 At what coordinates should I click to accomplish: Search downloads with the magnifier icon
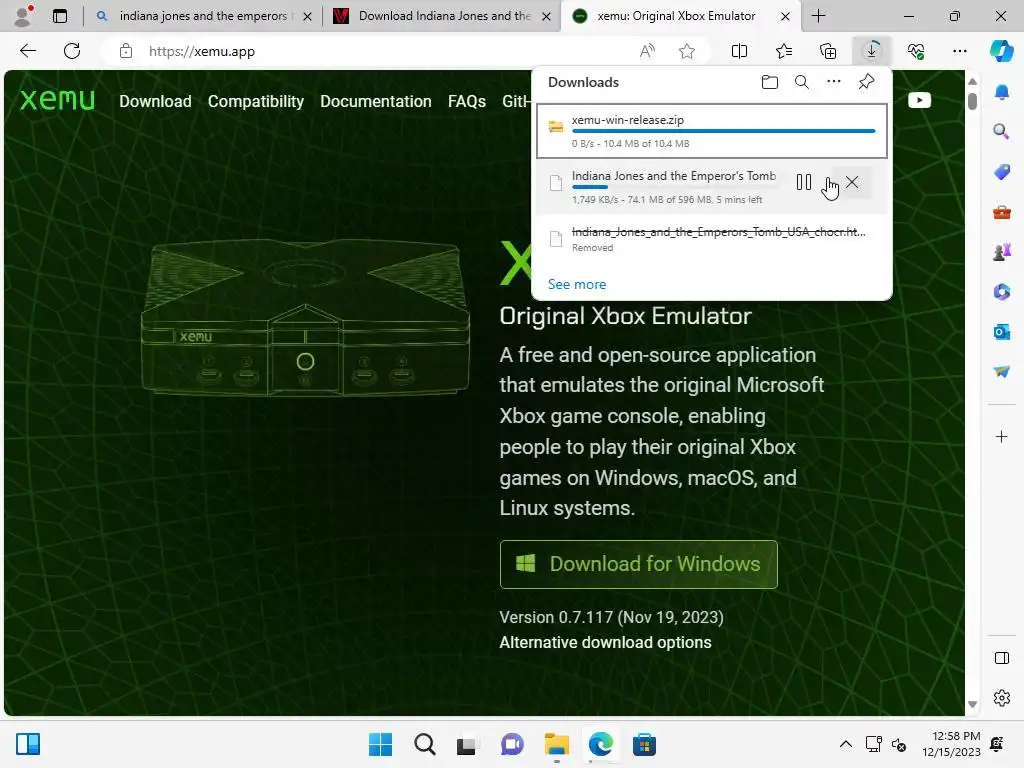tap(801, 82)
